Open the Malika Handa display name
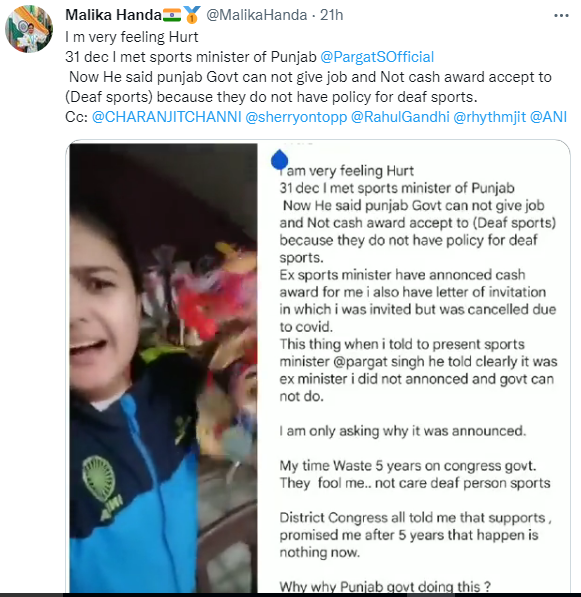Viewport: 581px width, 597px height. (x=113, y=15)
